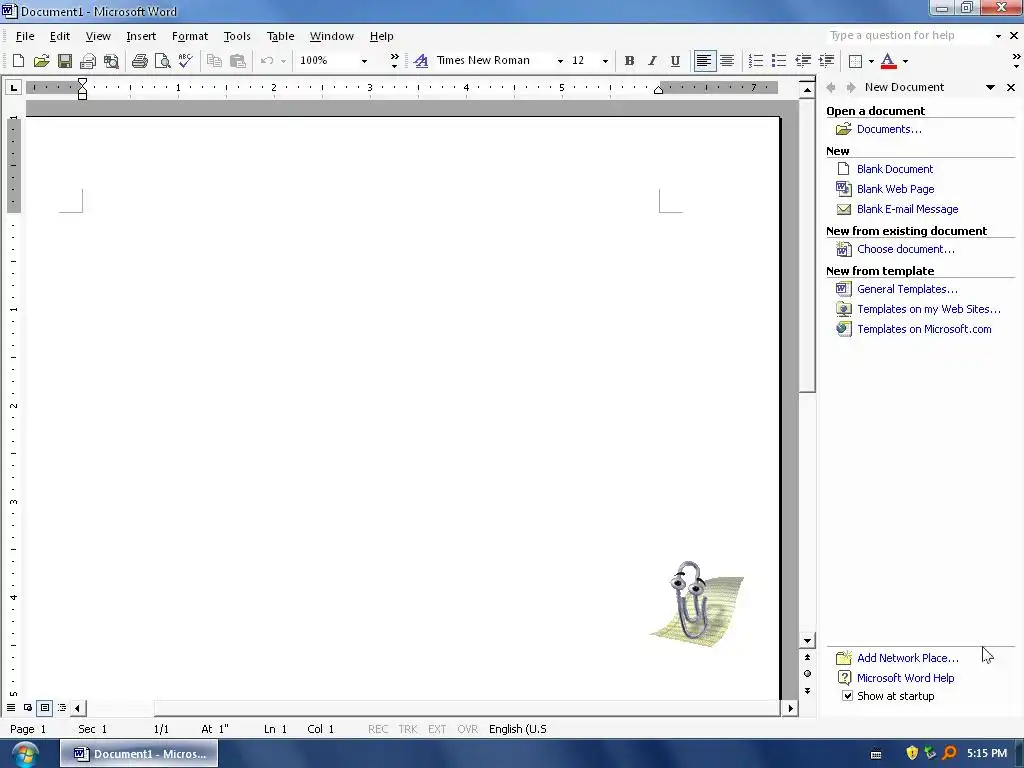Viewport: 1024px width, 768px height.
Task: Toggle Align Left button
Action: click(704, 61)
